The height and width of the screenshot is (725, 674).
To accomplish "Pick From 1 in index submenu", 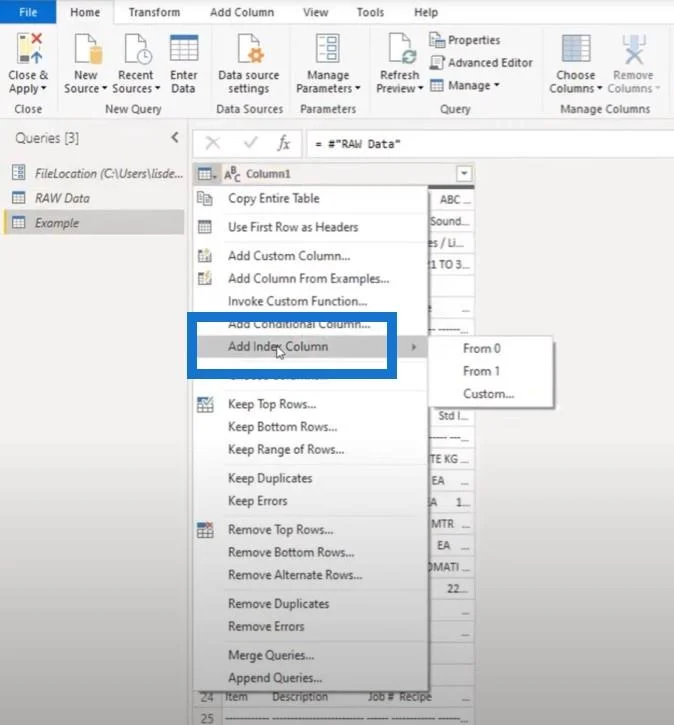I will [x=491, y=371].
